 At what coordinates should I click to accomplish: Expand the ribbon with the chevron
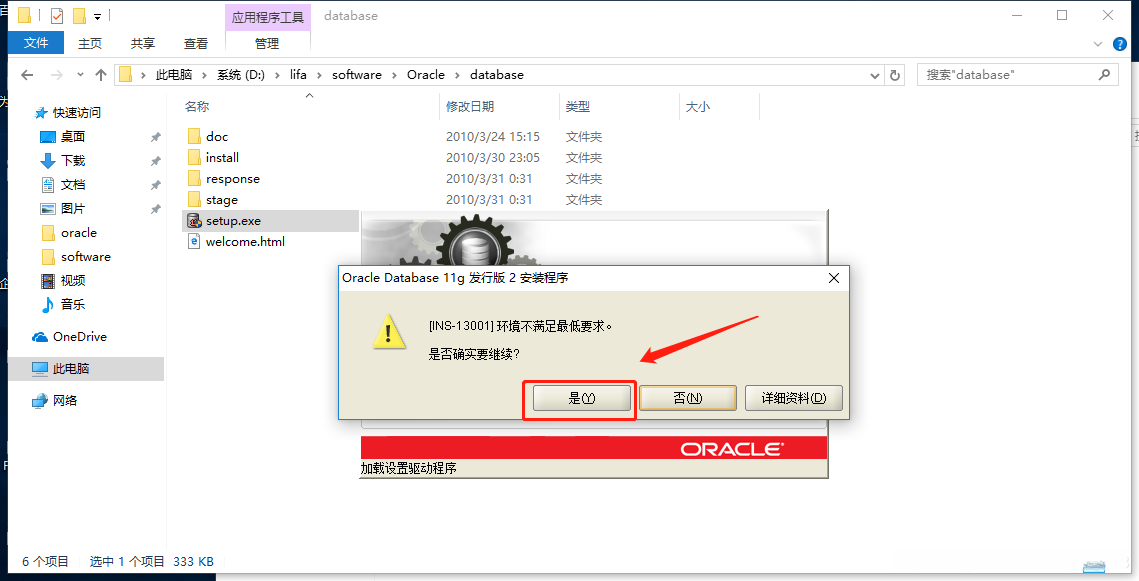[x=1098, y=44]
